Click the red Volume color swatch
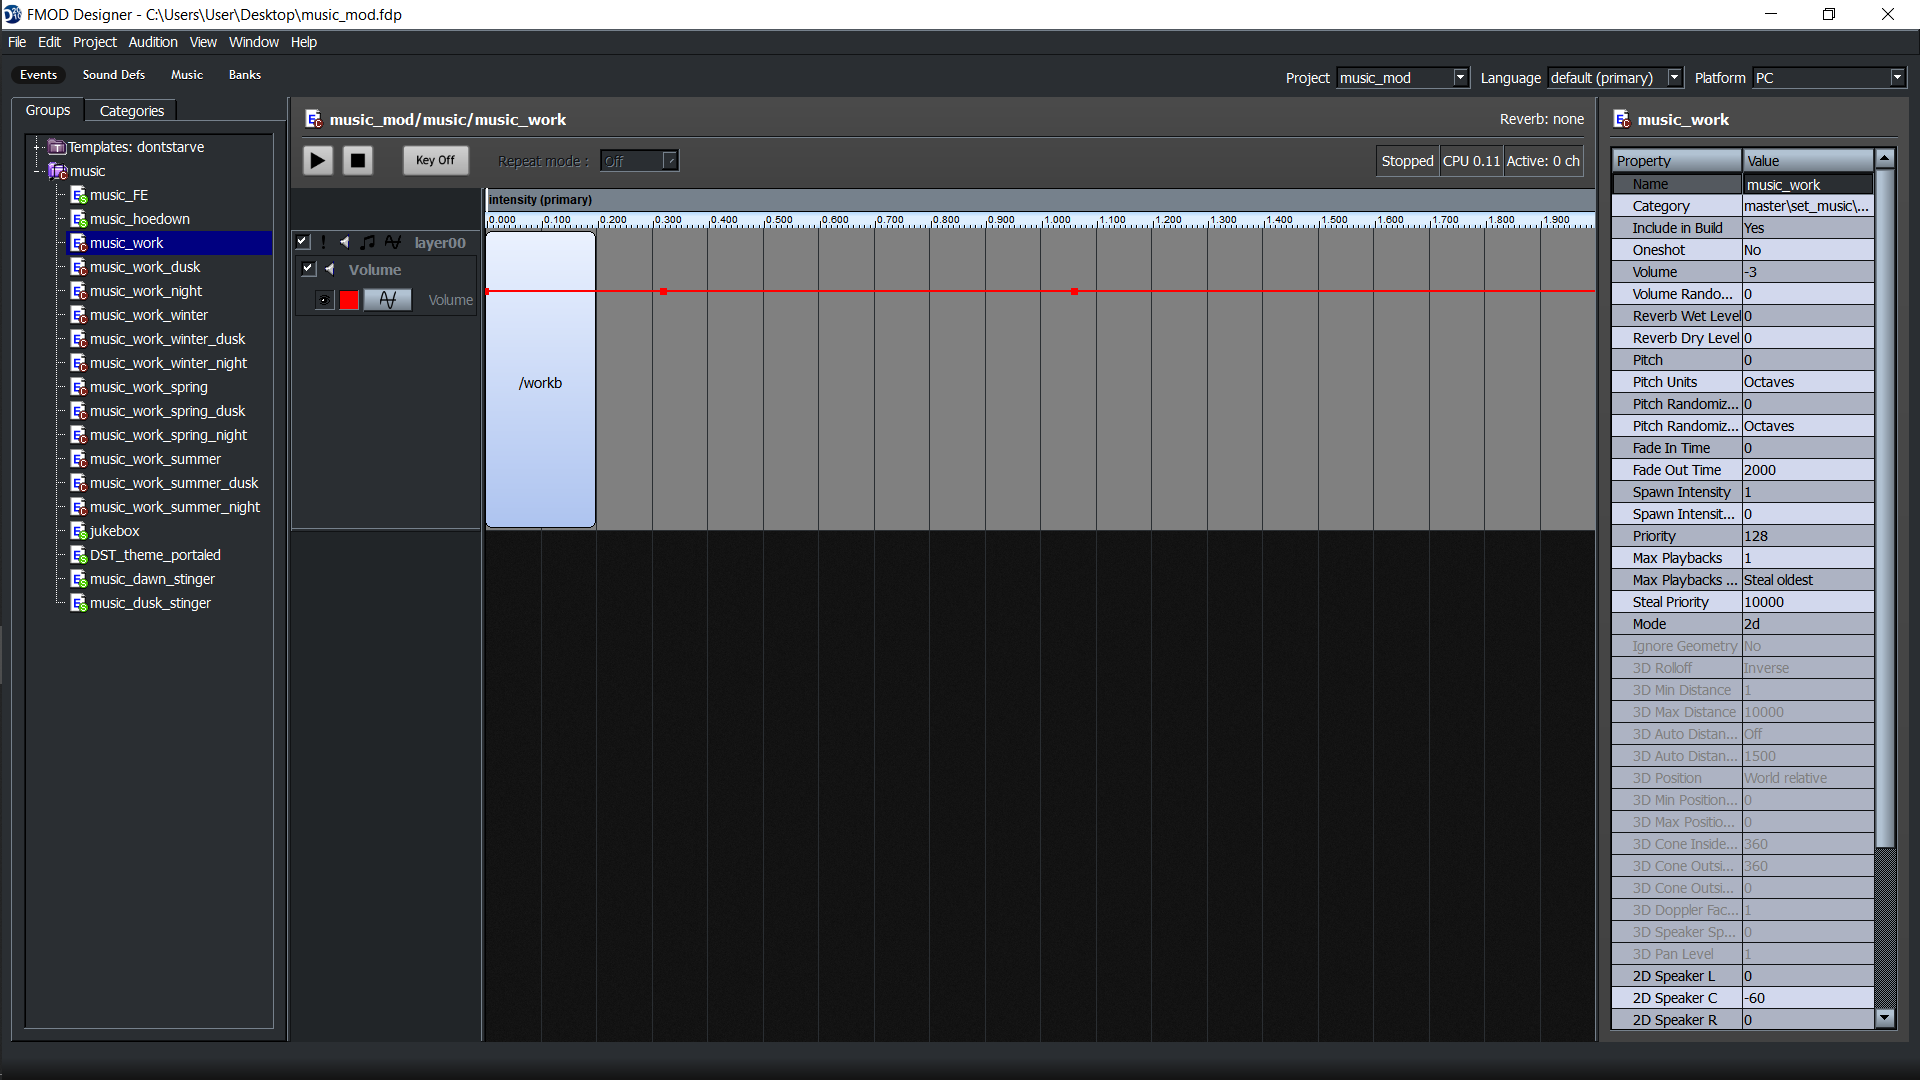1920x1080 pixels. click(x=349, y=300)
